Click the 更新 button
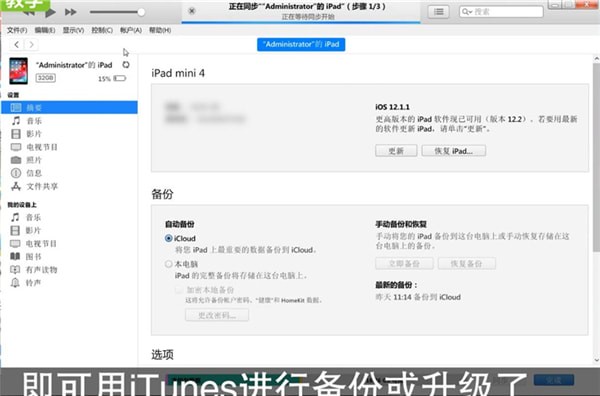 coord(396,151)
